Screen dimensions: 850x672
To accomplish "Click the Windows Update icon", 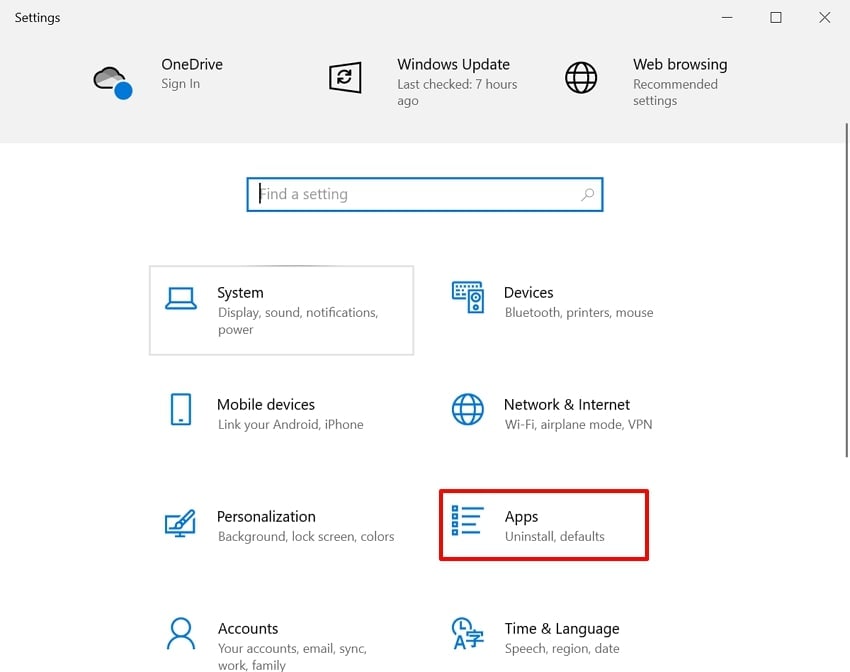I will coord(345,77).
